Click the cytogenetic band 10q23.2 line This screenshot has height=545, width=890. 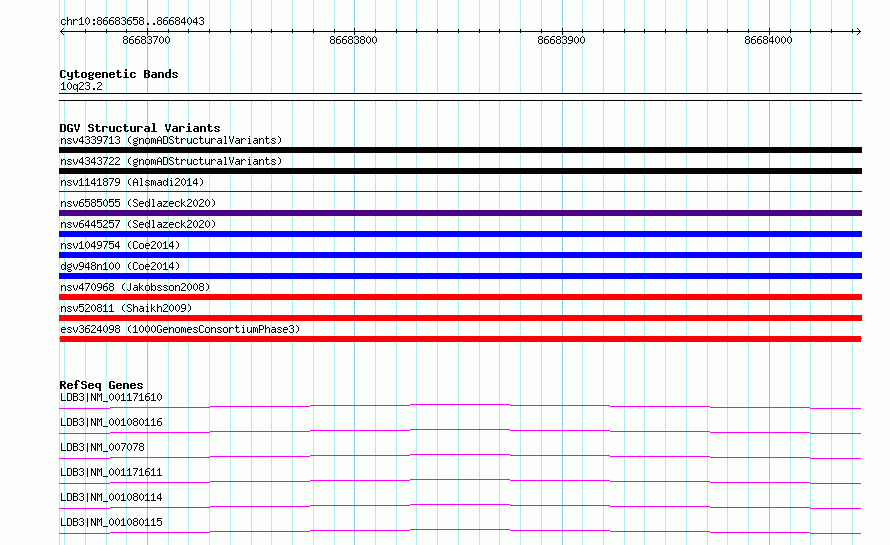[x=460, y=97]
